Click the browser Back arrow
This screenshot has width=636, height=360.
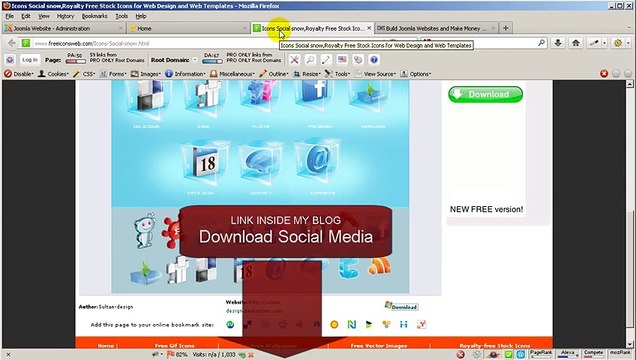pos(12,43)
